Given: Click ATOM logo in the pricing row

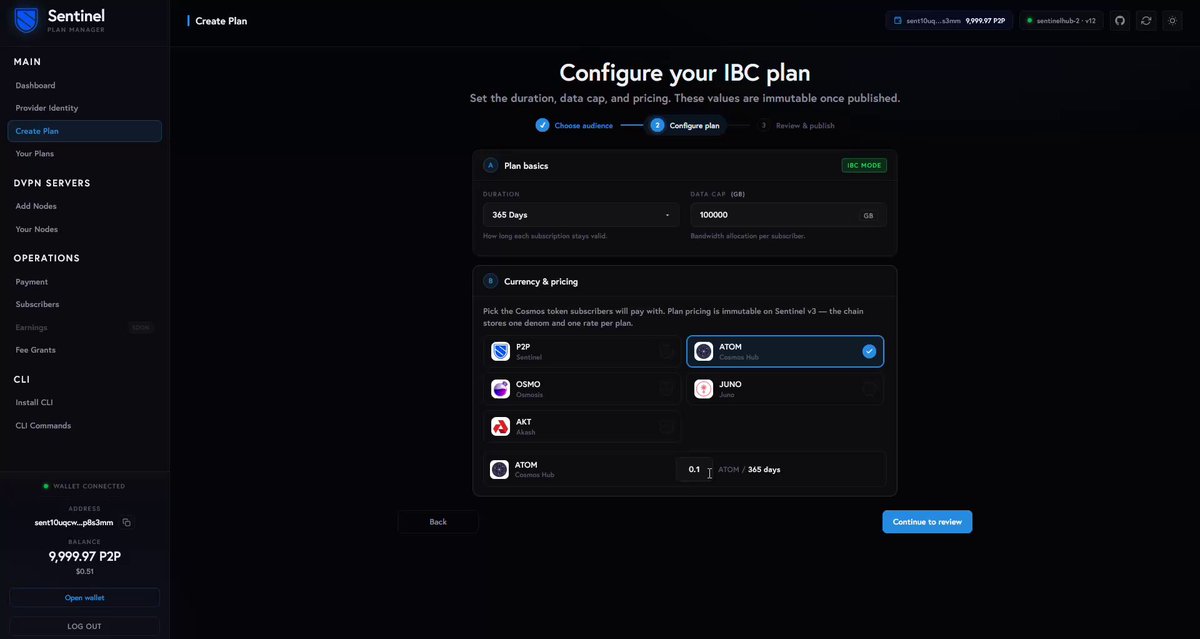Looking at the screenshot, I should click(499, 469).
